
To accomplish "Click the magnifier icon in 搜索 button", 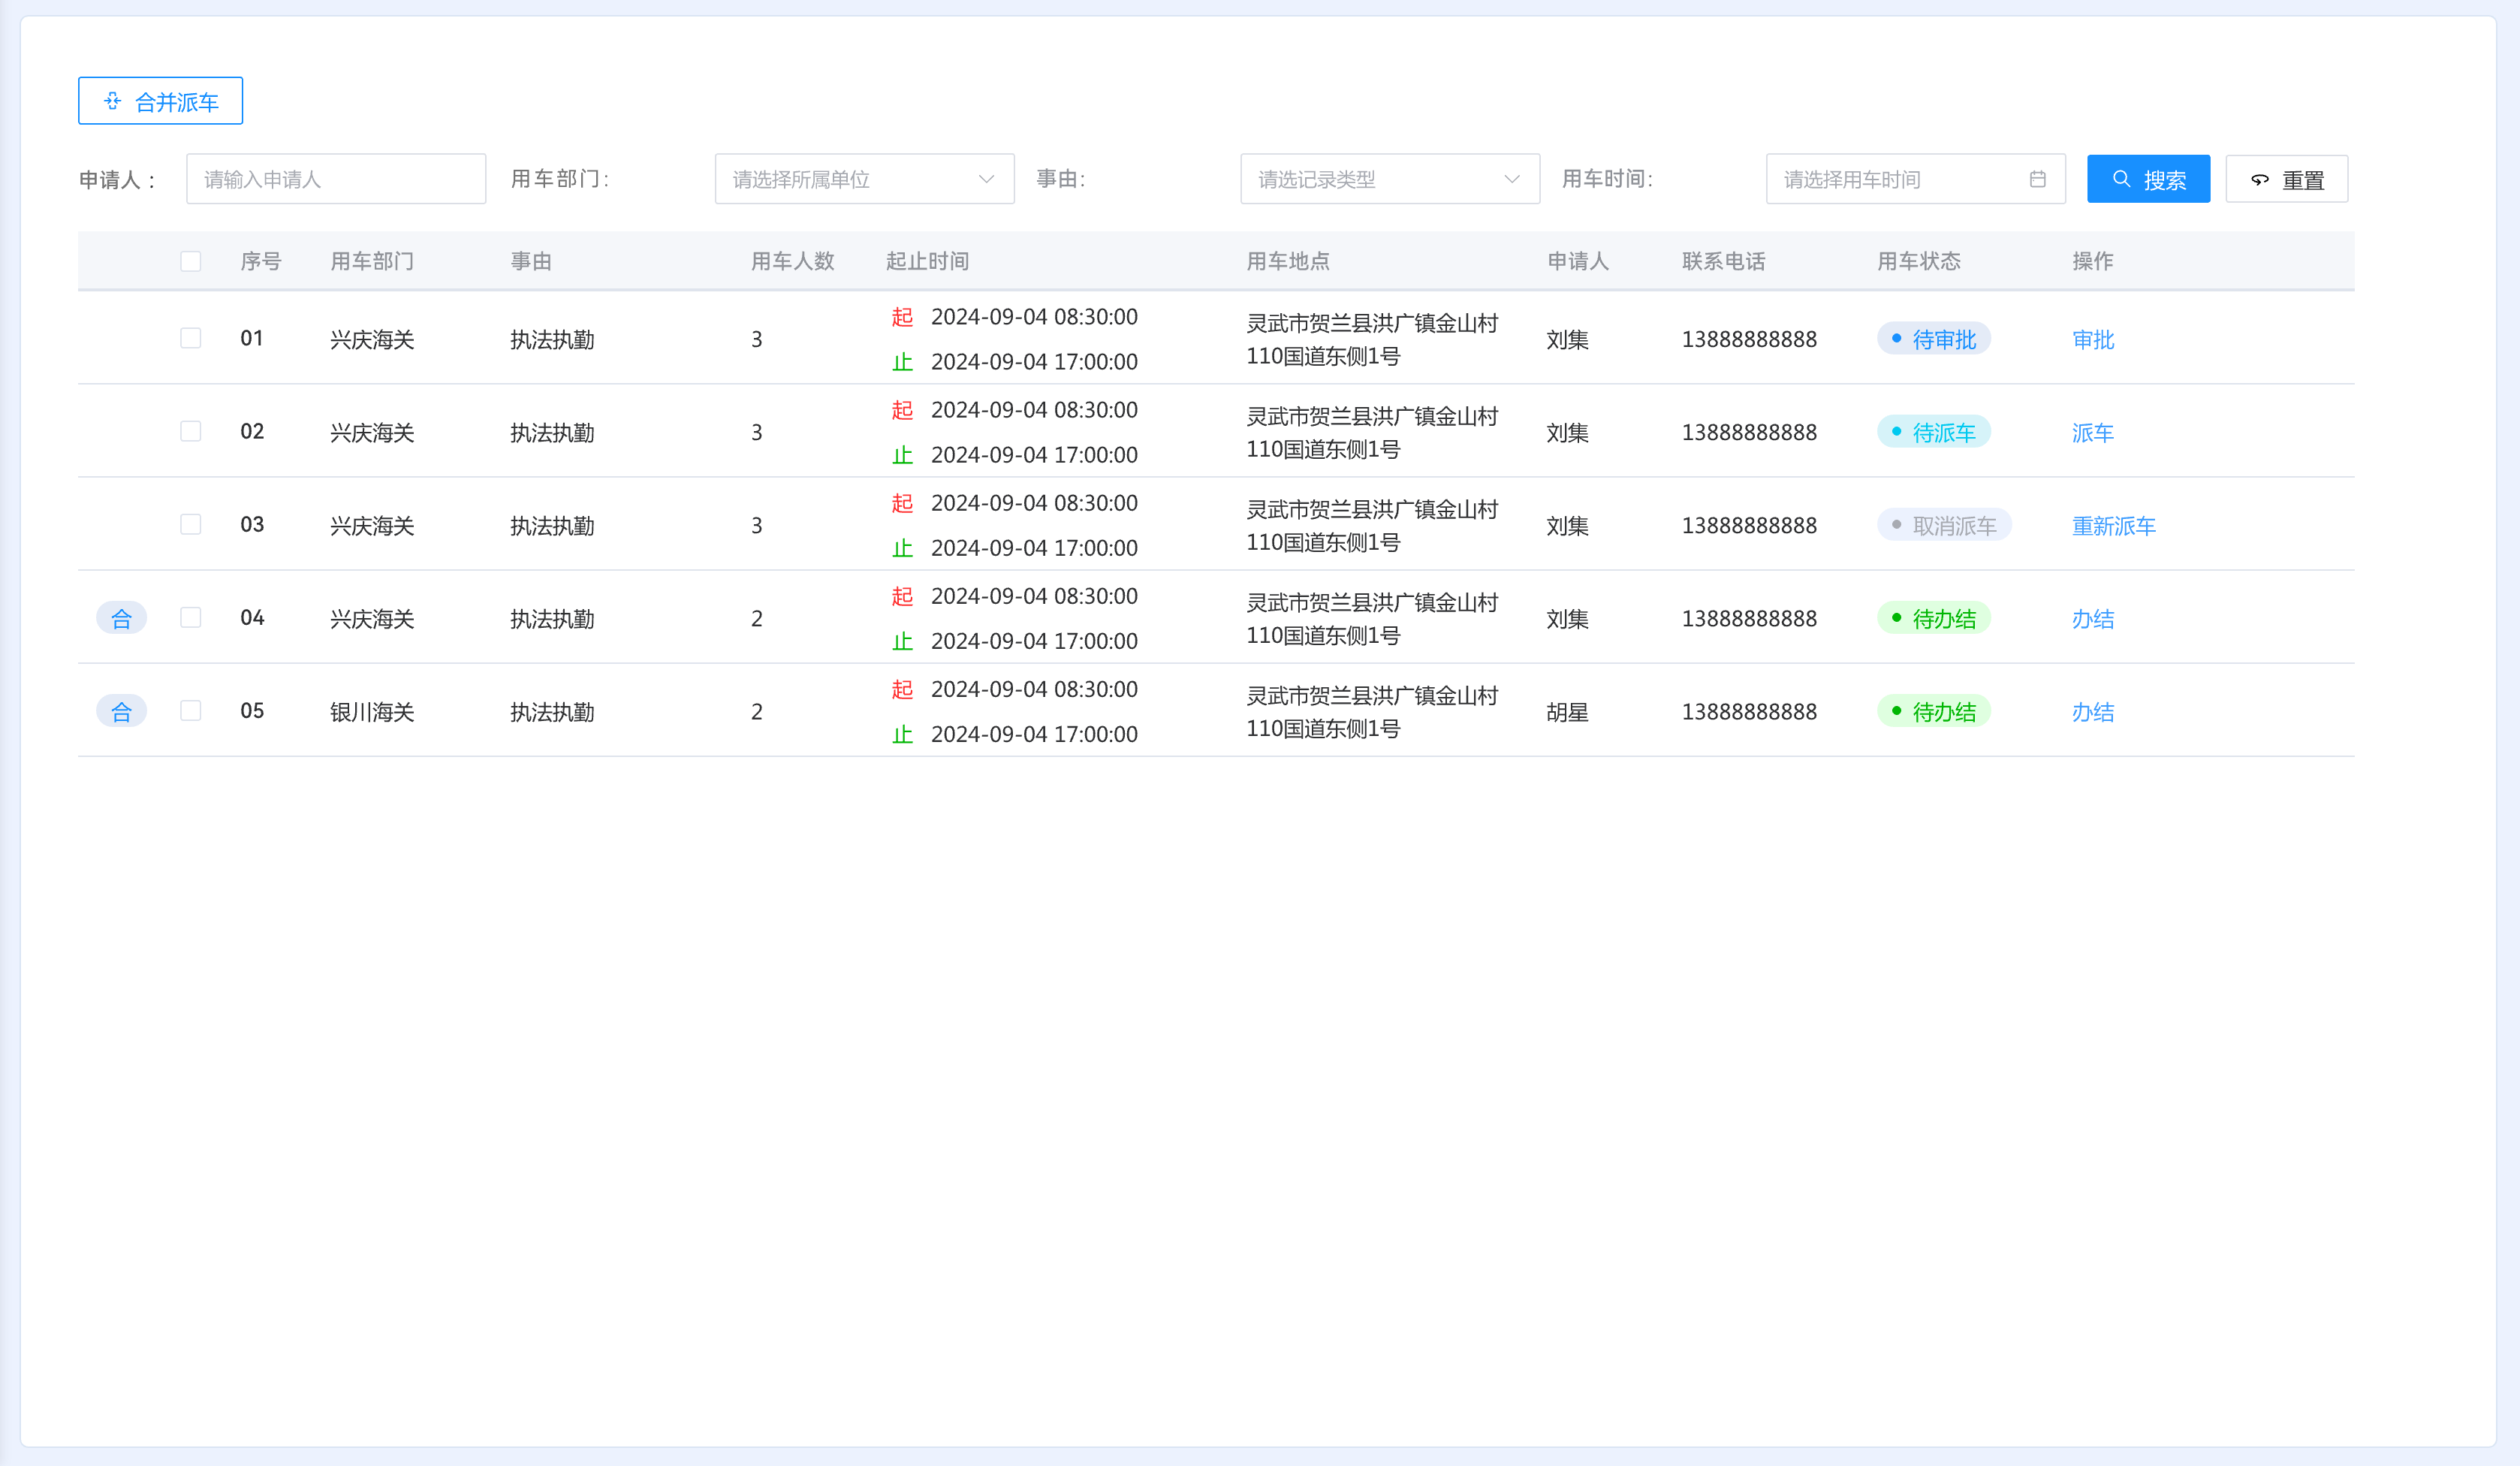I will 2121,179.
